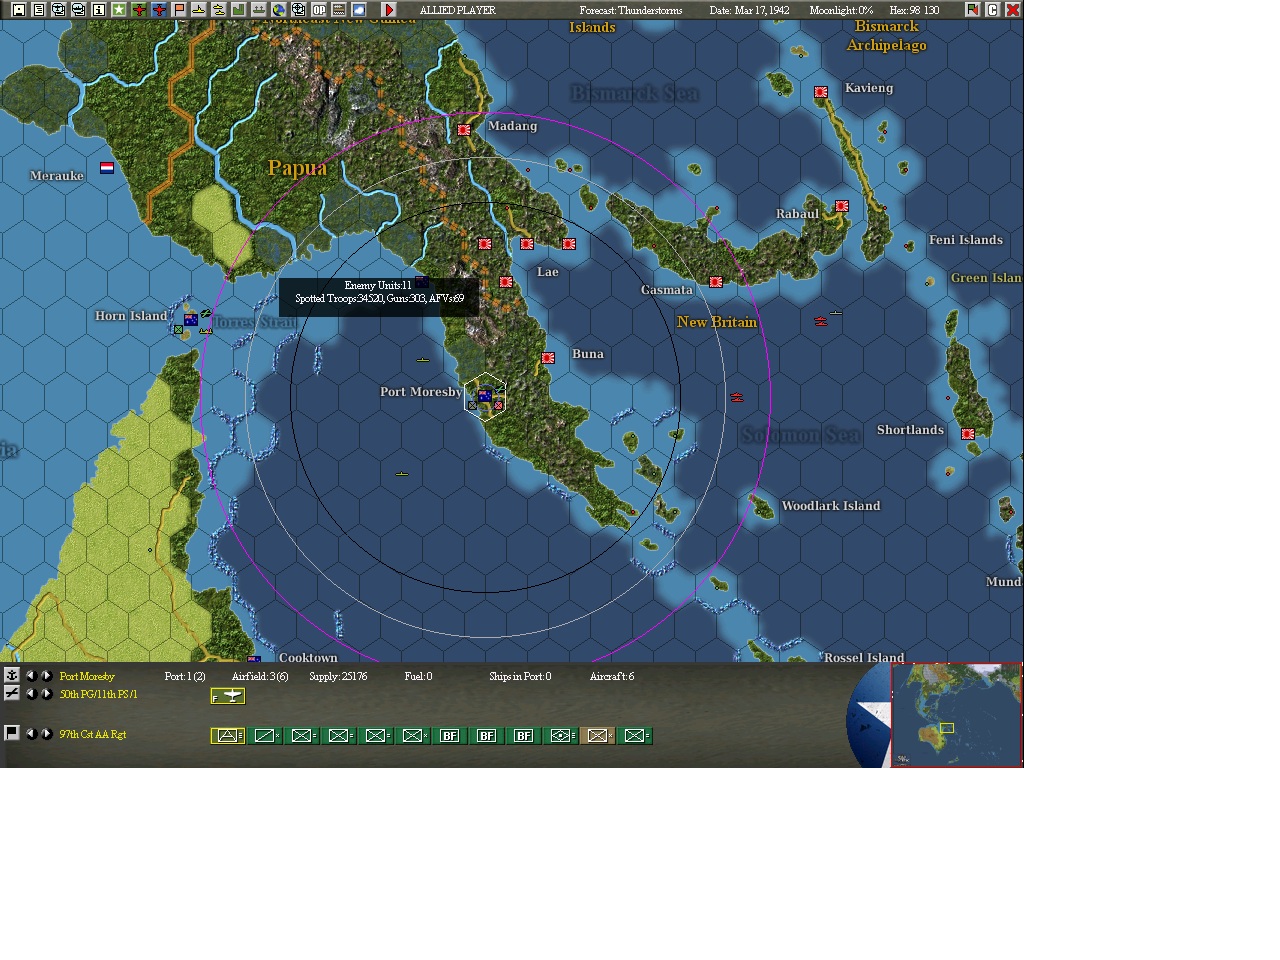Click the flag icon beside 97th Cst AA Rgt
The height and width of the screenshot is (960, 1280).
12,733
